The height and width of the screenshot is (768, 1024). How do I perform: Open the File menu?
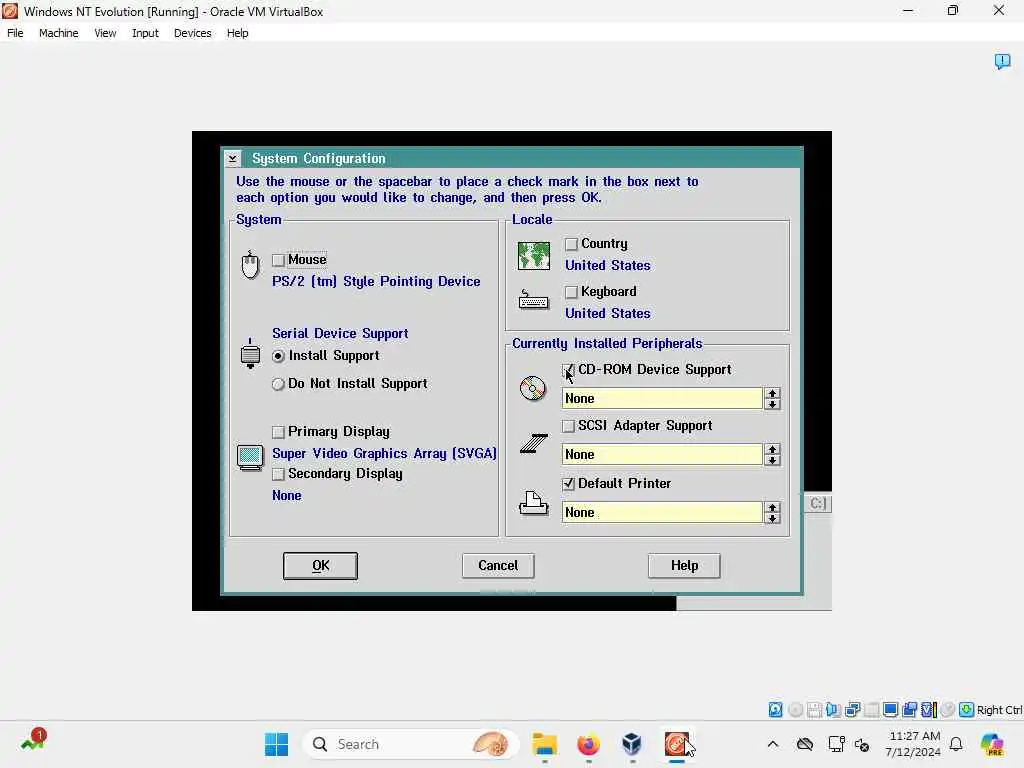15,33
